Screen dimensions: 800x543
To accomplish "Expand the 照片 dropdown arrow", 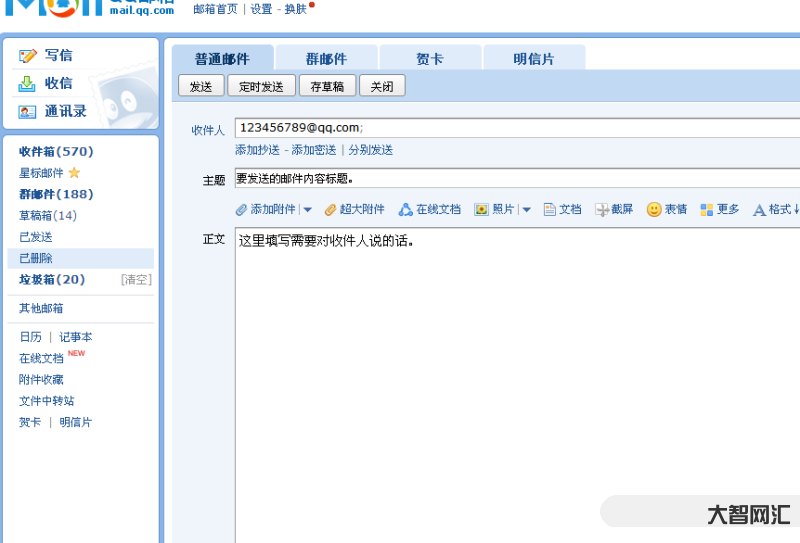I will coord(526,210).
